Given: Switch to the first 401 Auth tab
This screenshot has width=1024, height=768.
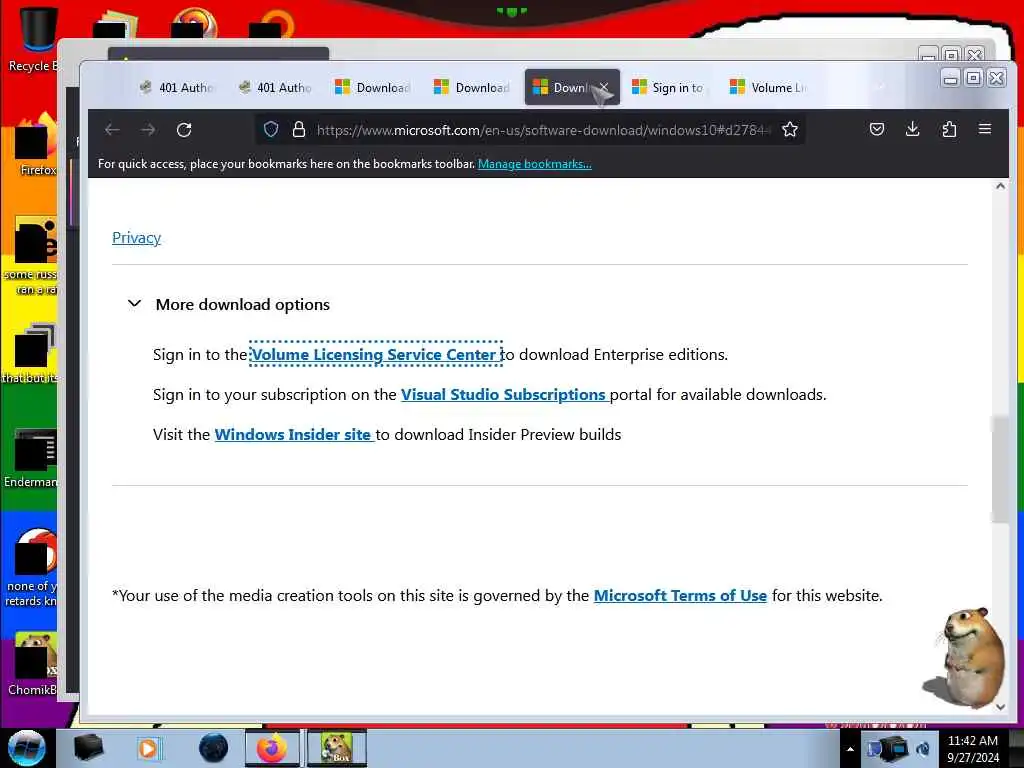Looking at the screenshot, I should click(x=176, y=88).
